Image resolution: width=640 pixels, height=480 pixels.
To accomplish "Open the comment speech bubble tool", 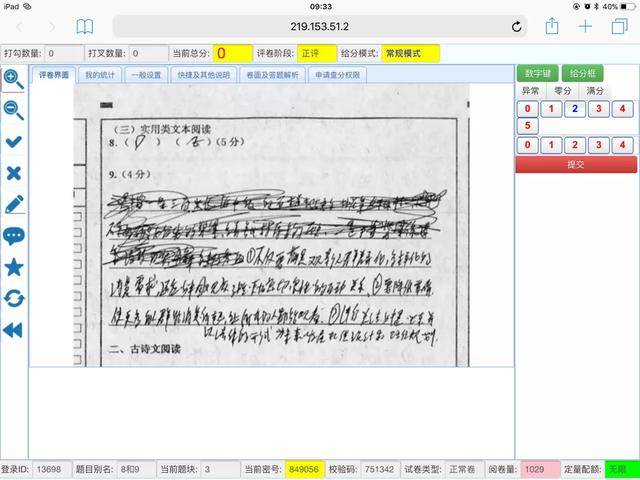I will click(14, 236).
